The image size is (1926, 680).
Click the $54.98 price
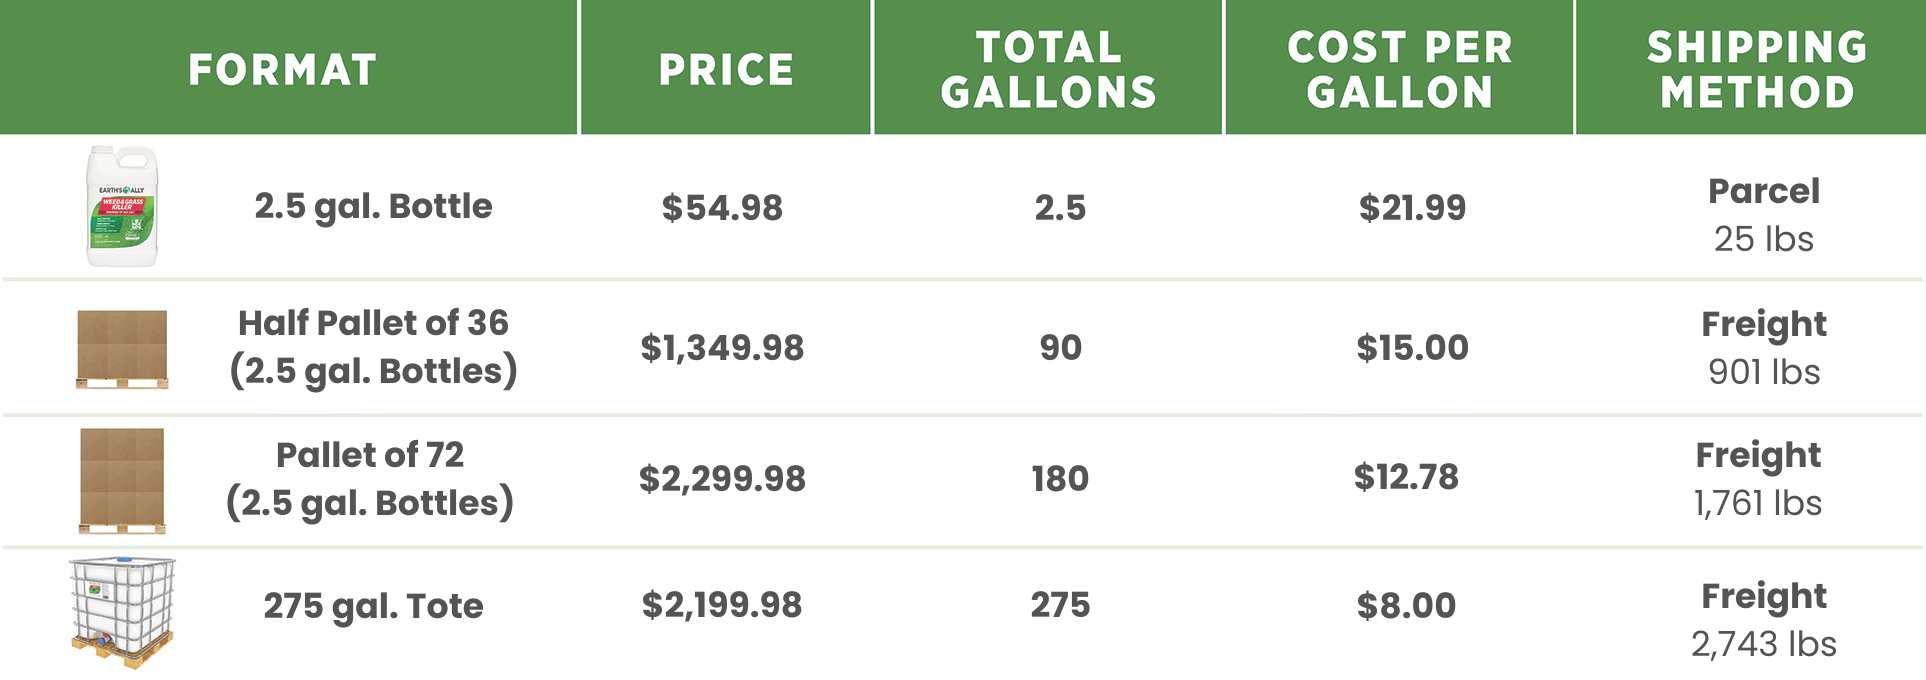coord(722,208)
